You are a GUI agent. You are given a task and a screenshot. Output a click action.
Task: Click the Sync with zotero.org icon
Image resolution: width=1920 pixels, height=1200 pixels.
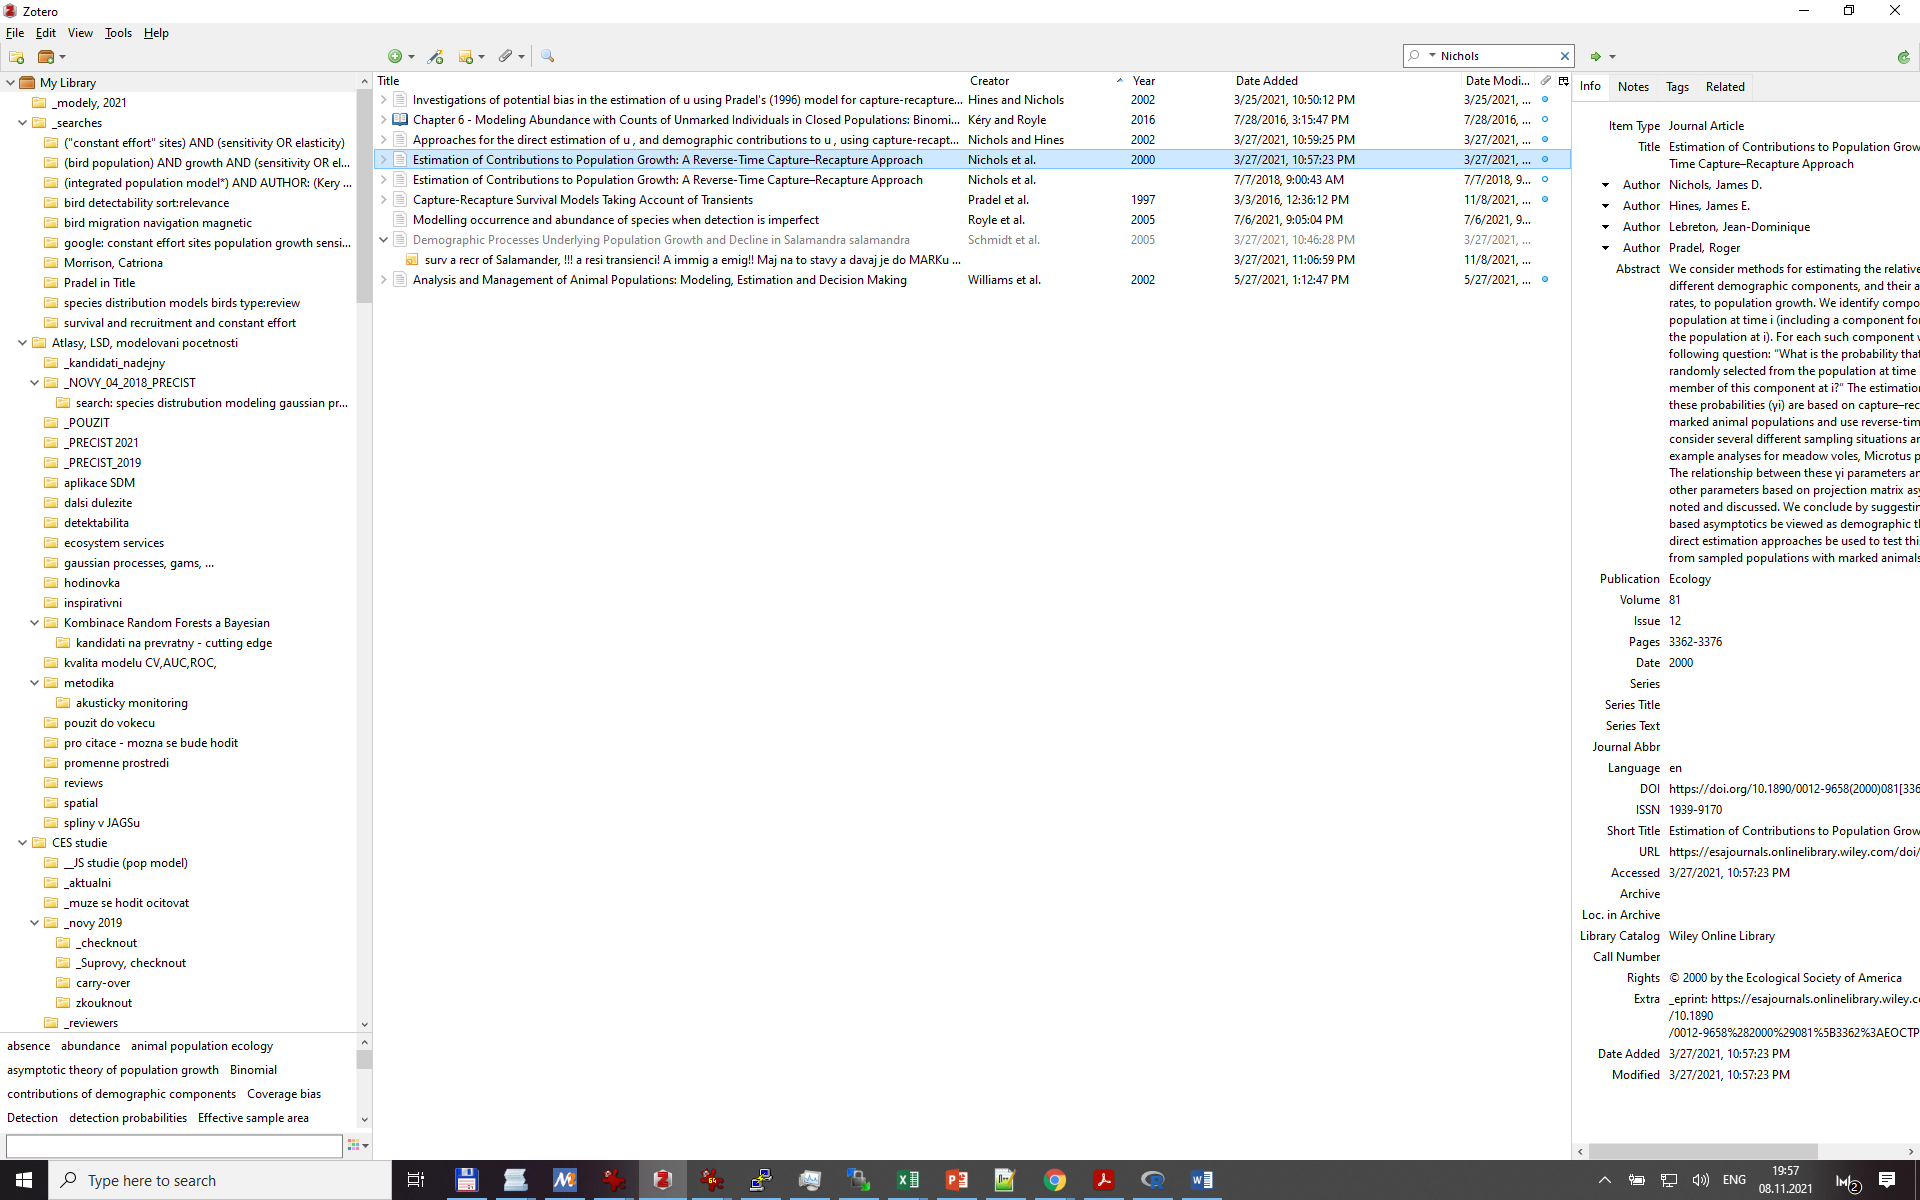[1903, 57]
